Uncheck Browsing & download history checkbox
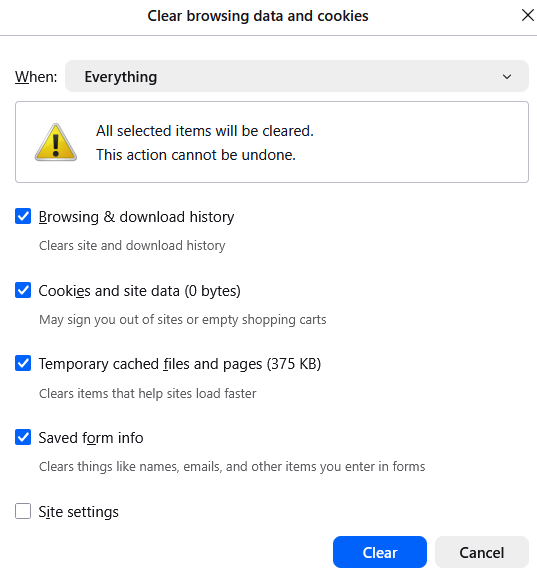537x581 pixels. [x=23, y=216]
